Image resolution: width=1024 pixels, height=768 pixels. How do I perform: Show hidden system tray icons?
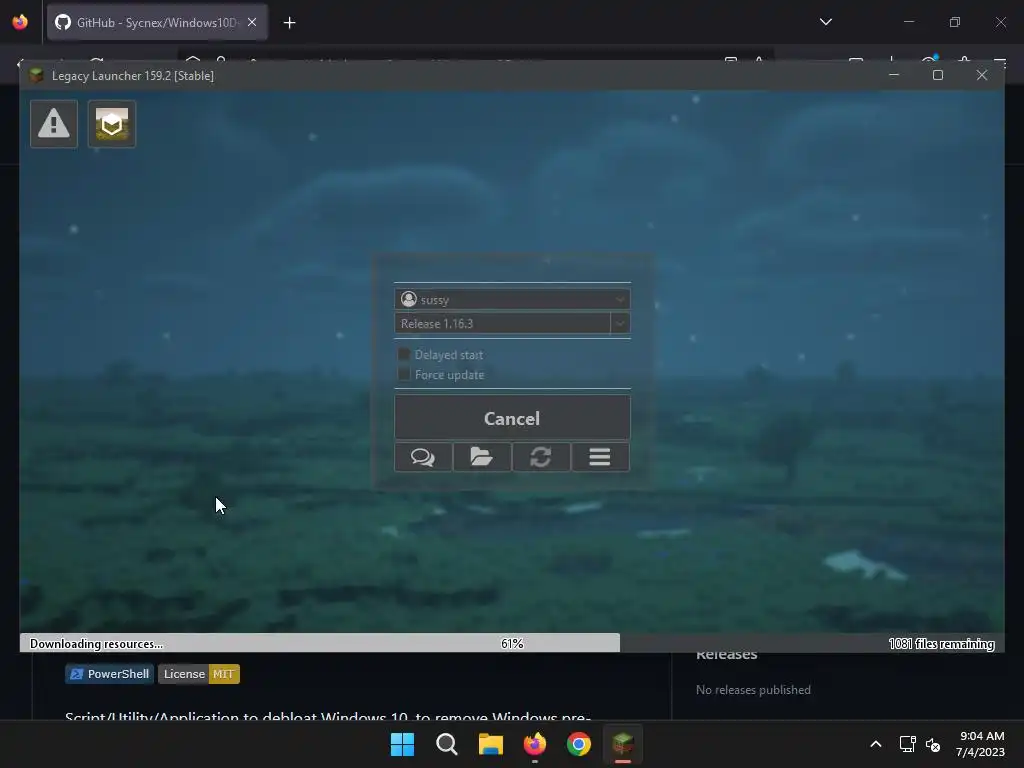(876, 744)
